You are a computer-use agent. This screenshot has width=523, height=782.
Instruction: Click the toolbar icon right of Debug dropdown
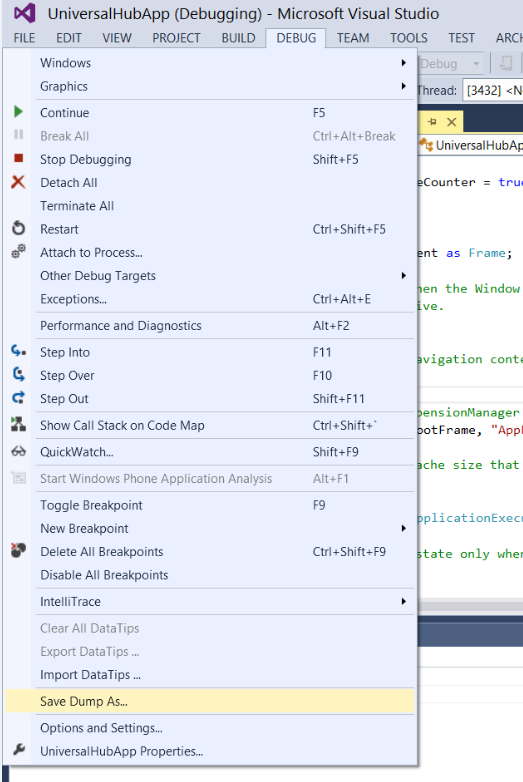pos(506,63)
